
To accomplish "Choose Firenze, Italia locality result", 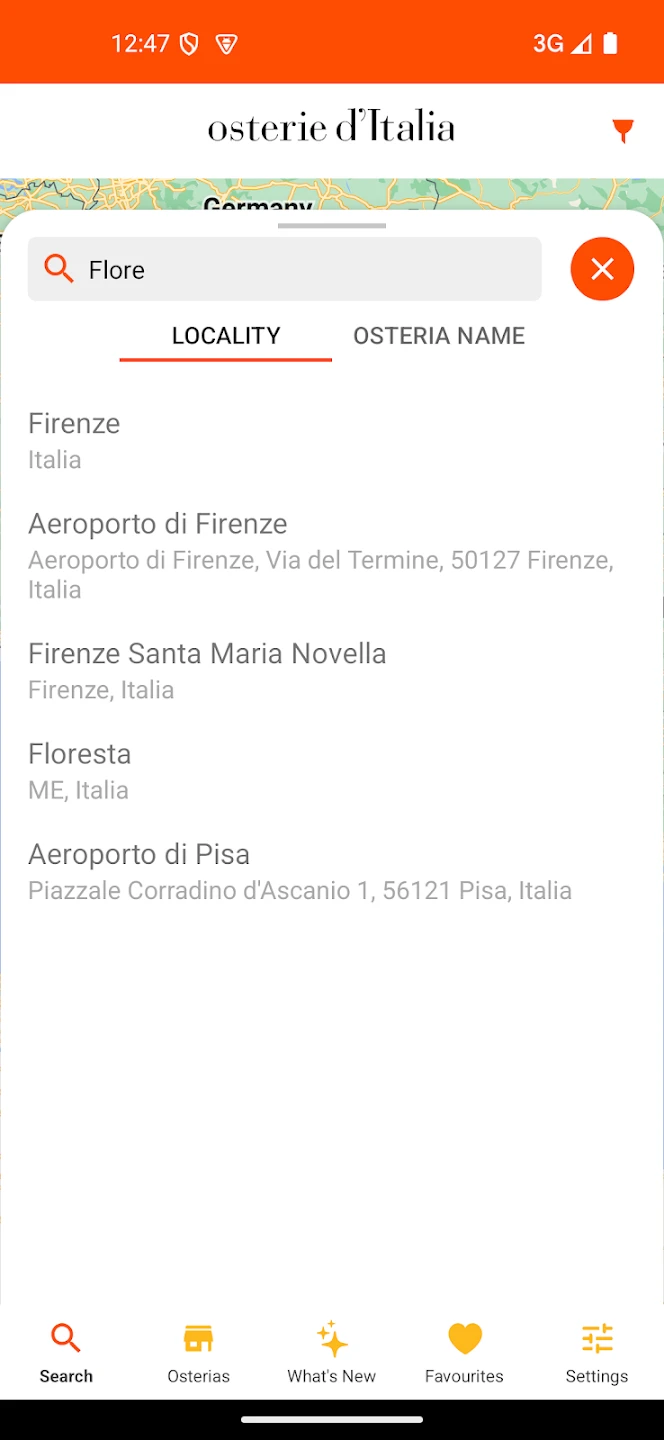I will [x=75, y=440].
